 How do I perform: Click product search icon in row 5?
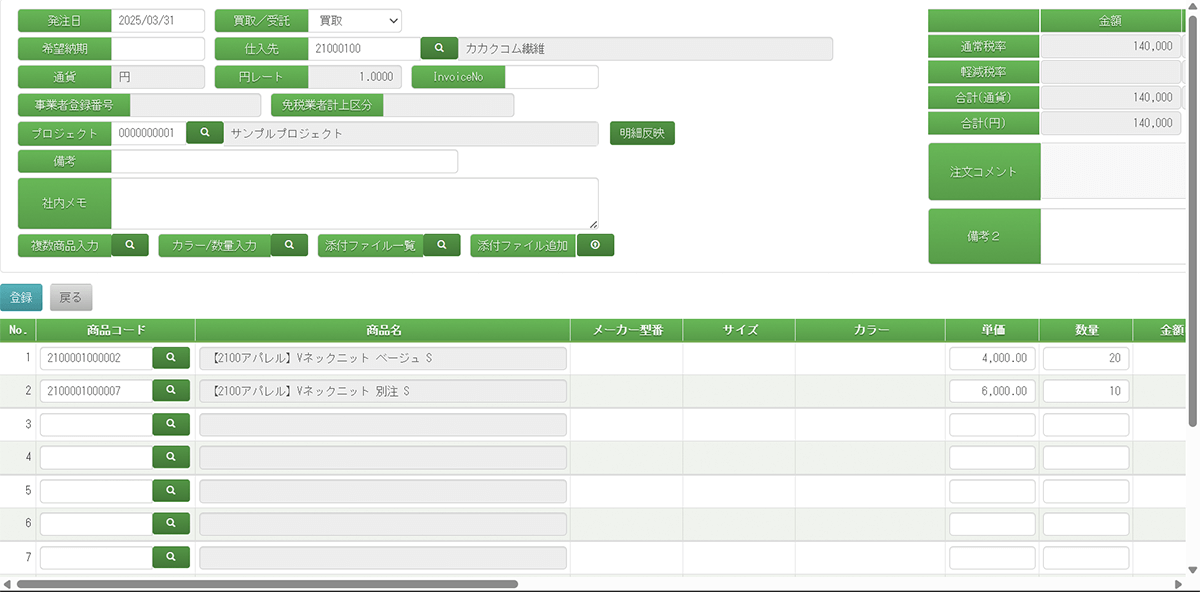(x=171, y=491)
